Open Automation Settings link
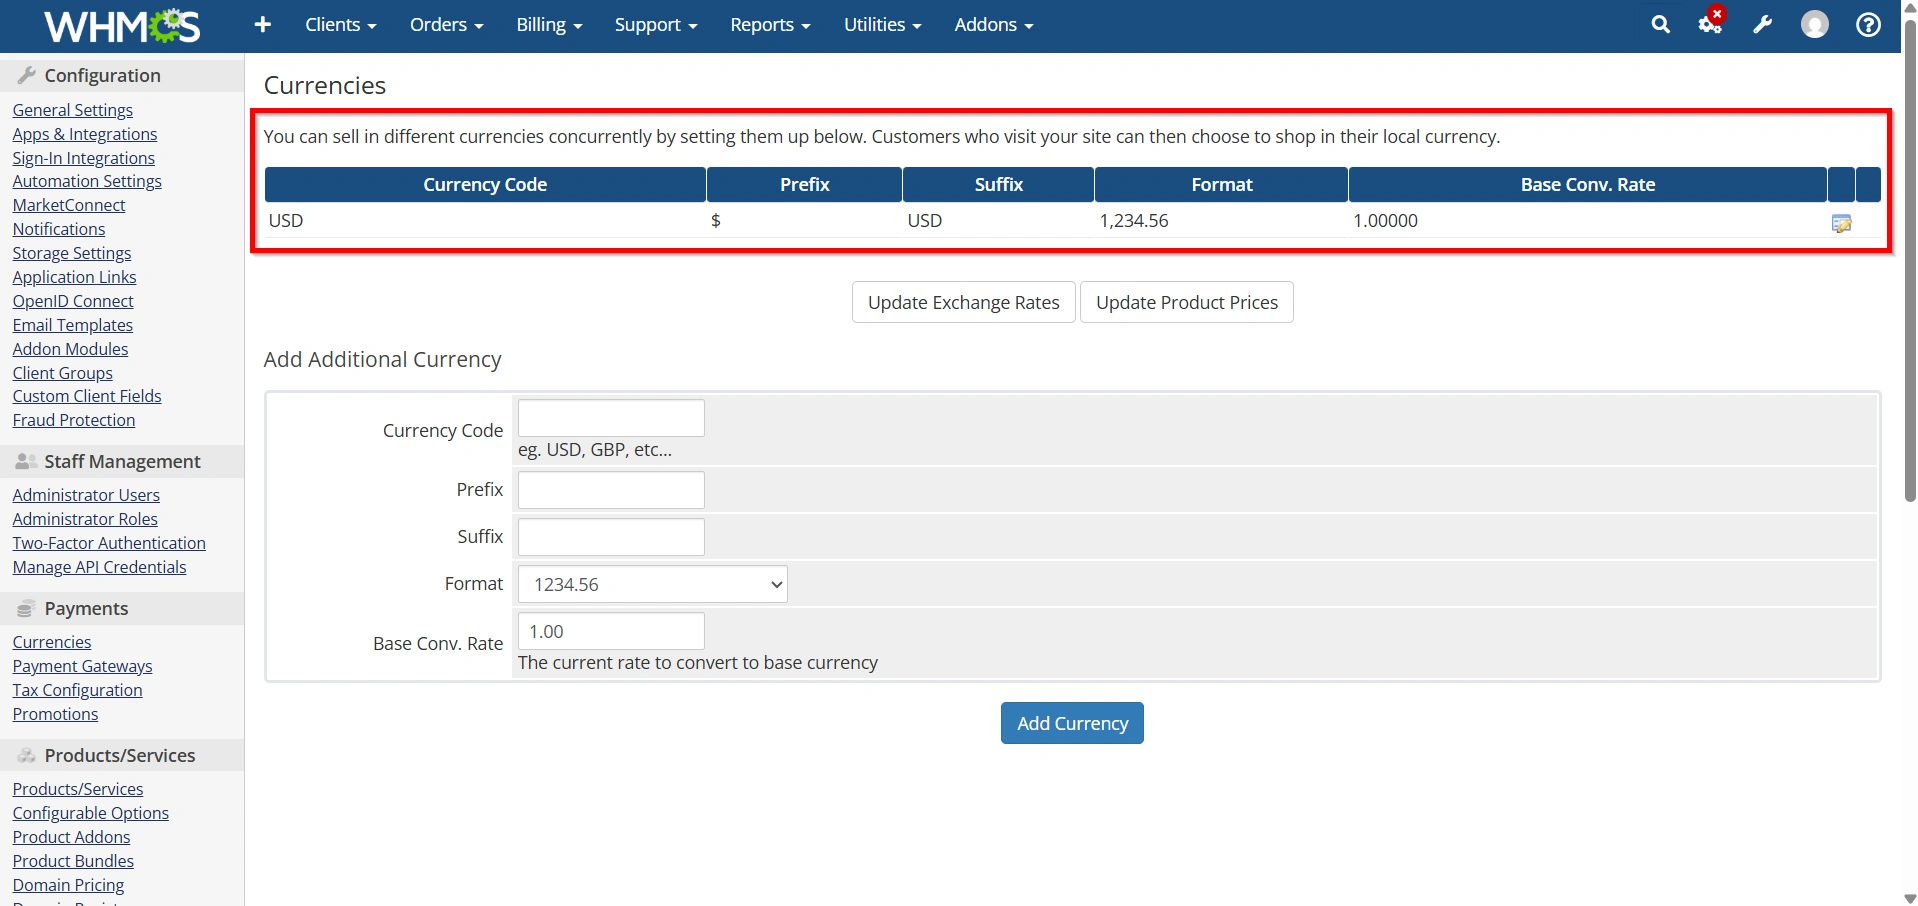The width and height of the screenshot is (1918, 906). tap(87, 181)
